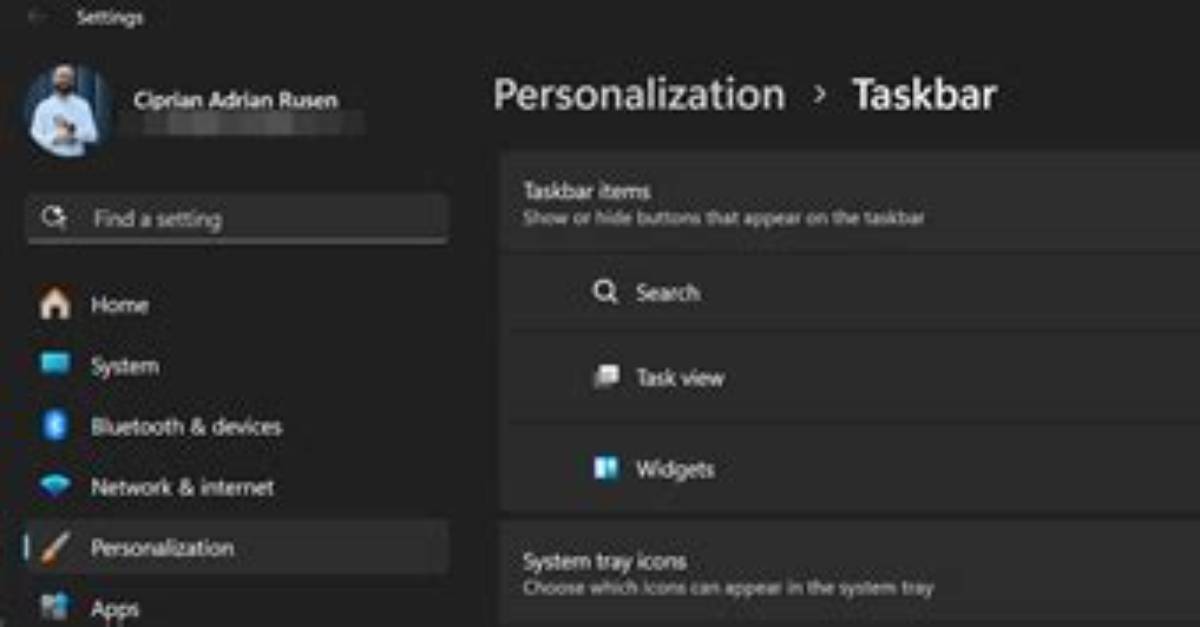The height and width of the screenshot is (627, 1200).
Task: Go to Personalization via the breadcrumb
Action: click(639, 95)
